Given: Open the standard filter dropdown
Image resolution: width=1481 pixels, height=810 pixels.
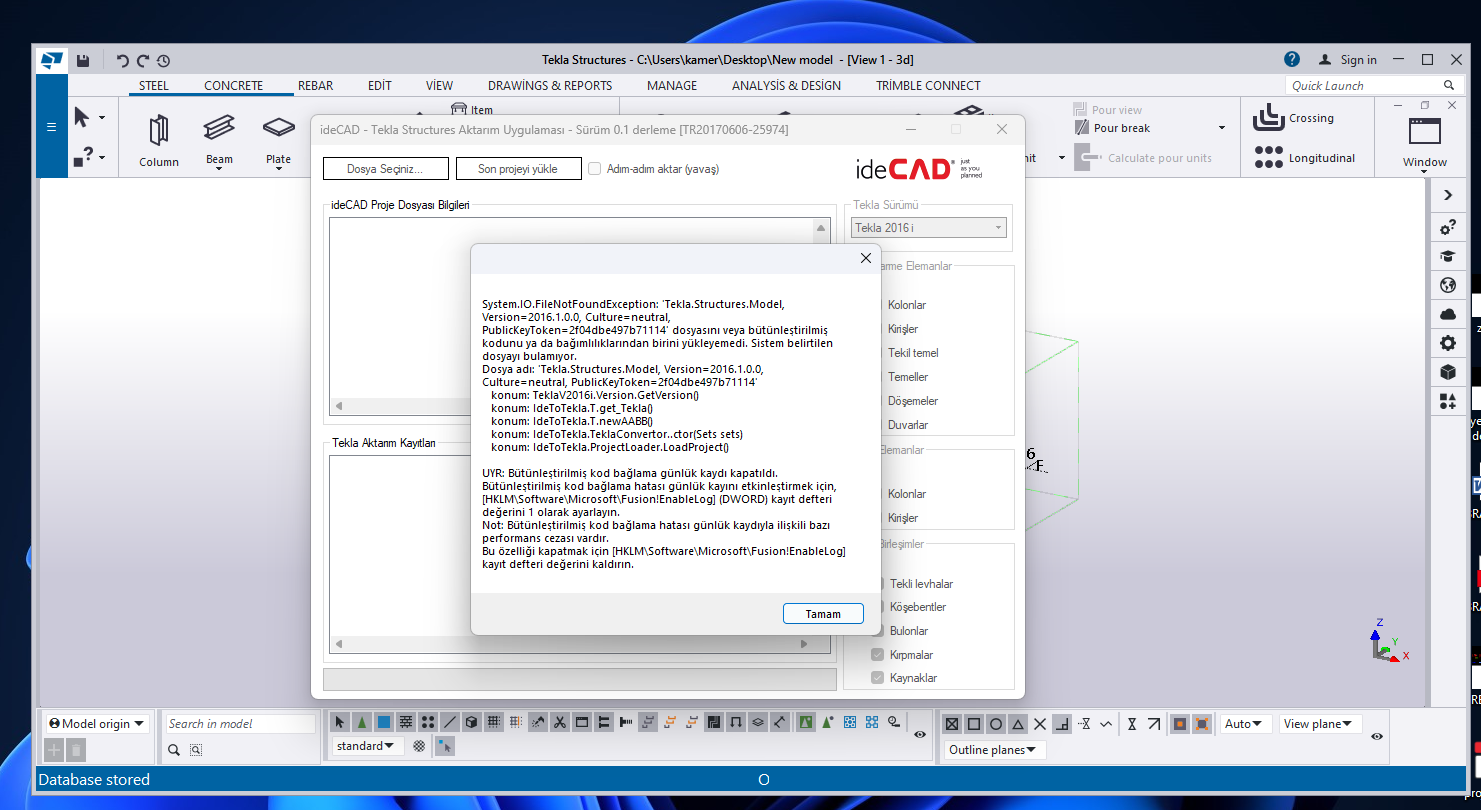Looking at the screenshot, I should pyautogui.click(x=368, y=746).
